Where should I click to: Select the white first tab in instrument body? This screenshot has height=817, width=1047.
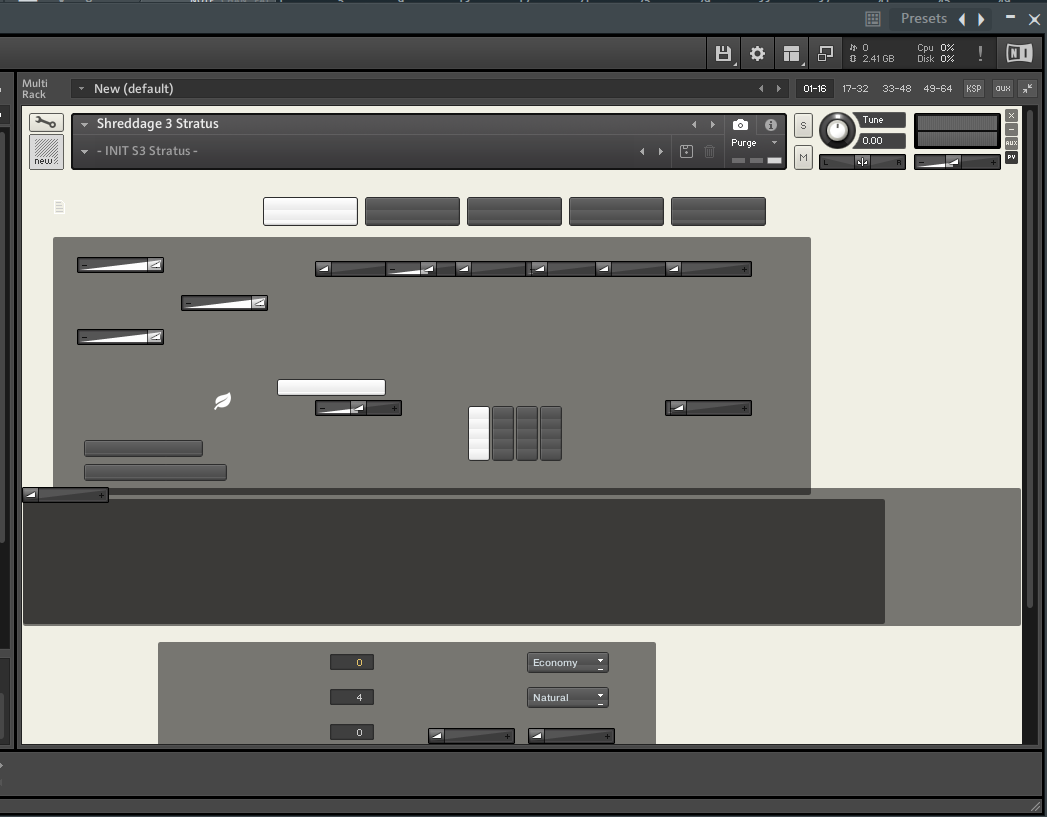310,212
